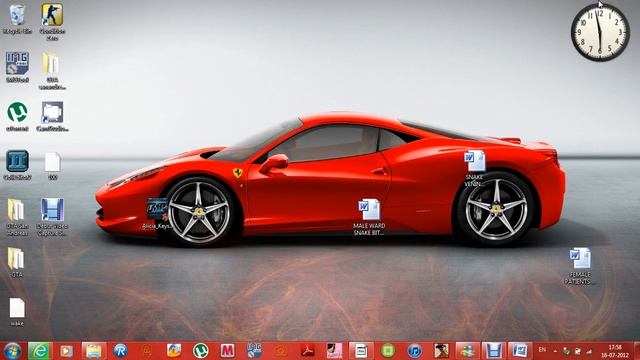The image size is (640, 360).
Task: Open network signal tray icon
Action: coord(589,351)
